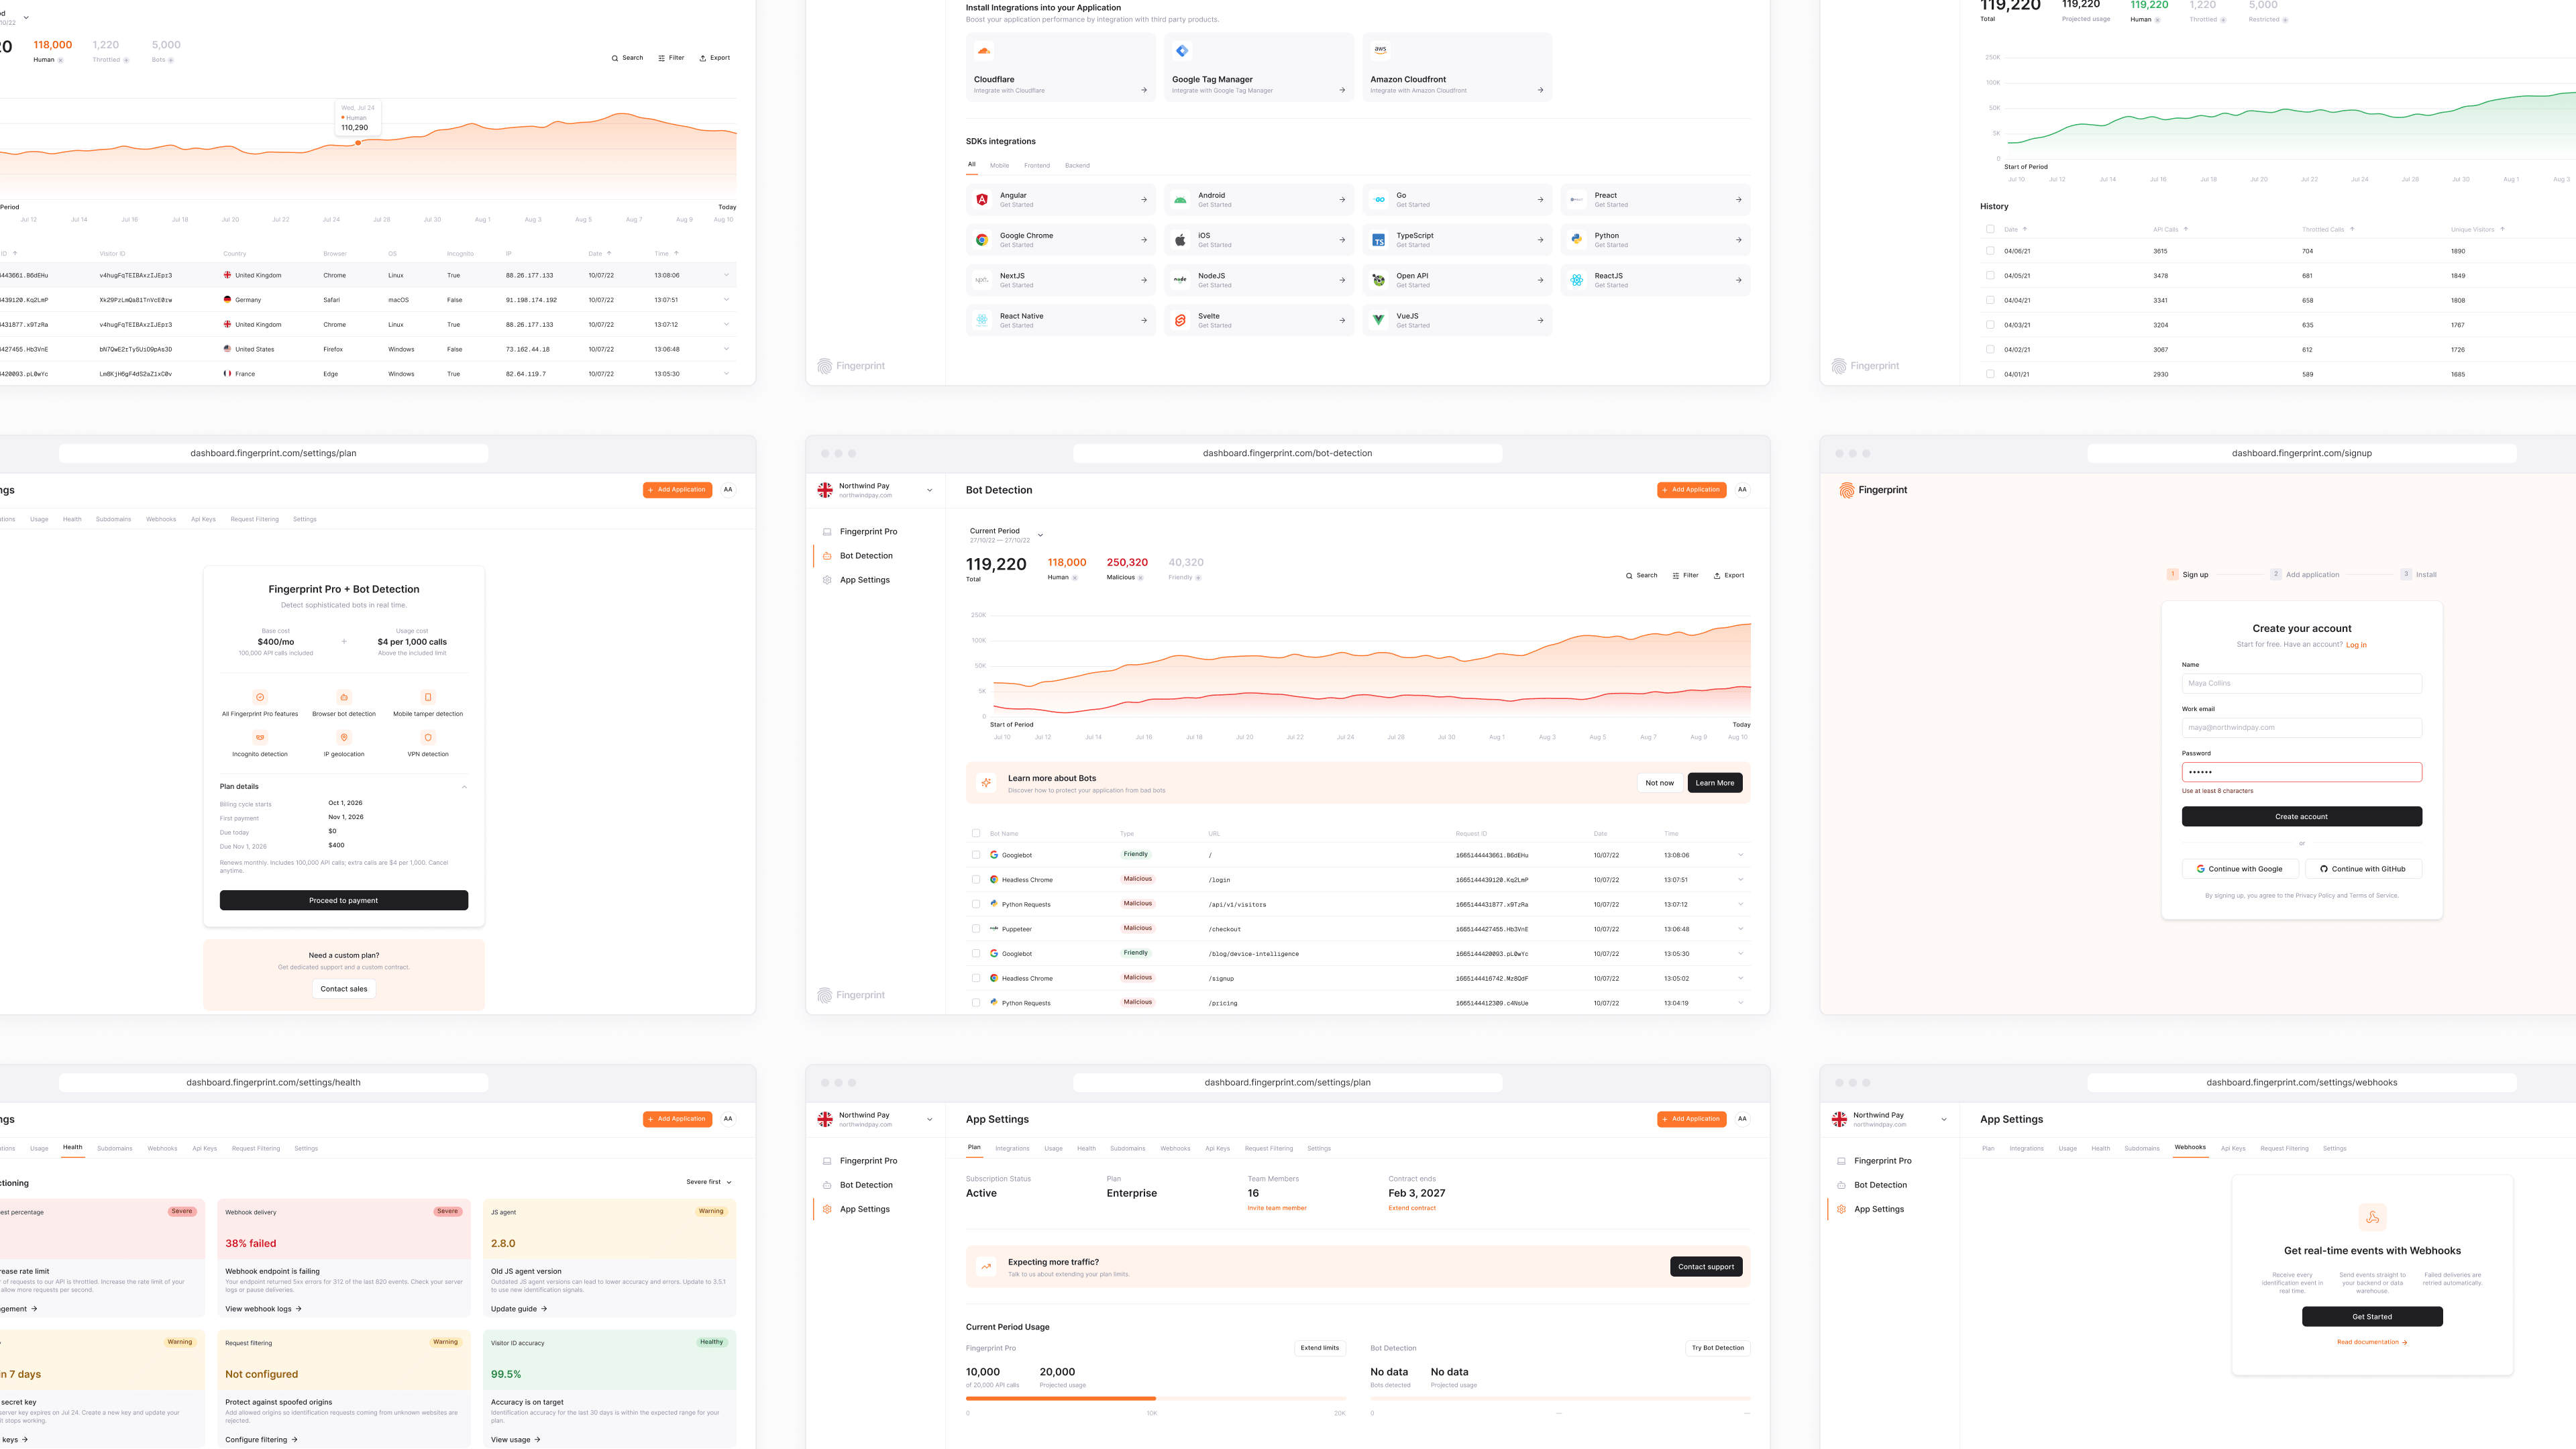The image size is (2576, 1449).
Task: Open the Severe first sort dropdown
Action: (709, 1182)
